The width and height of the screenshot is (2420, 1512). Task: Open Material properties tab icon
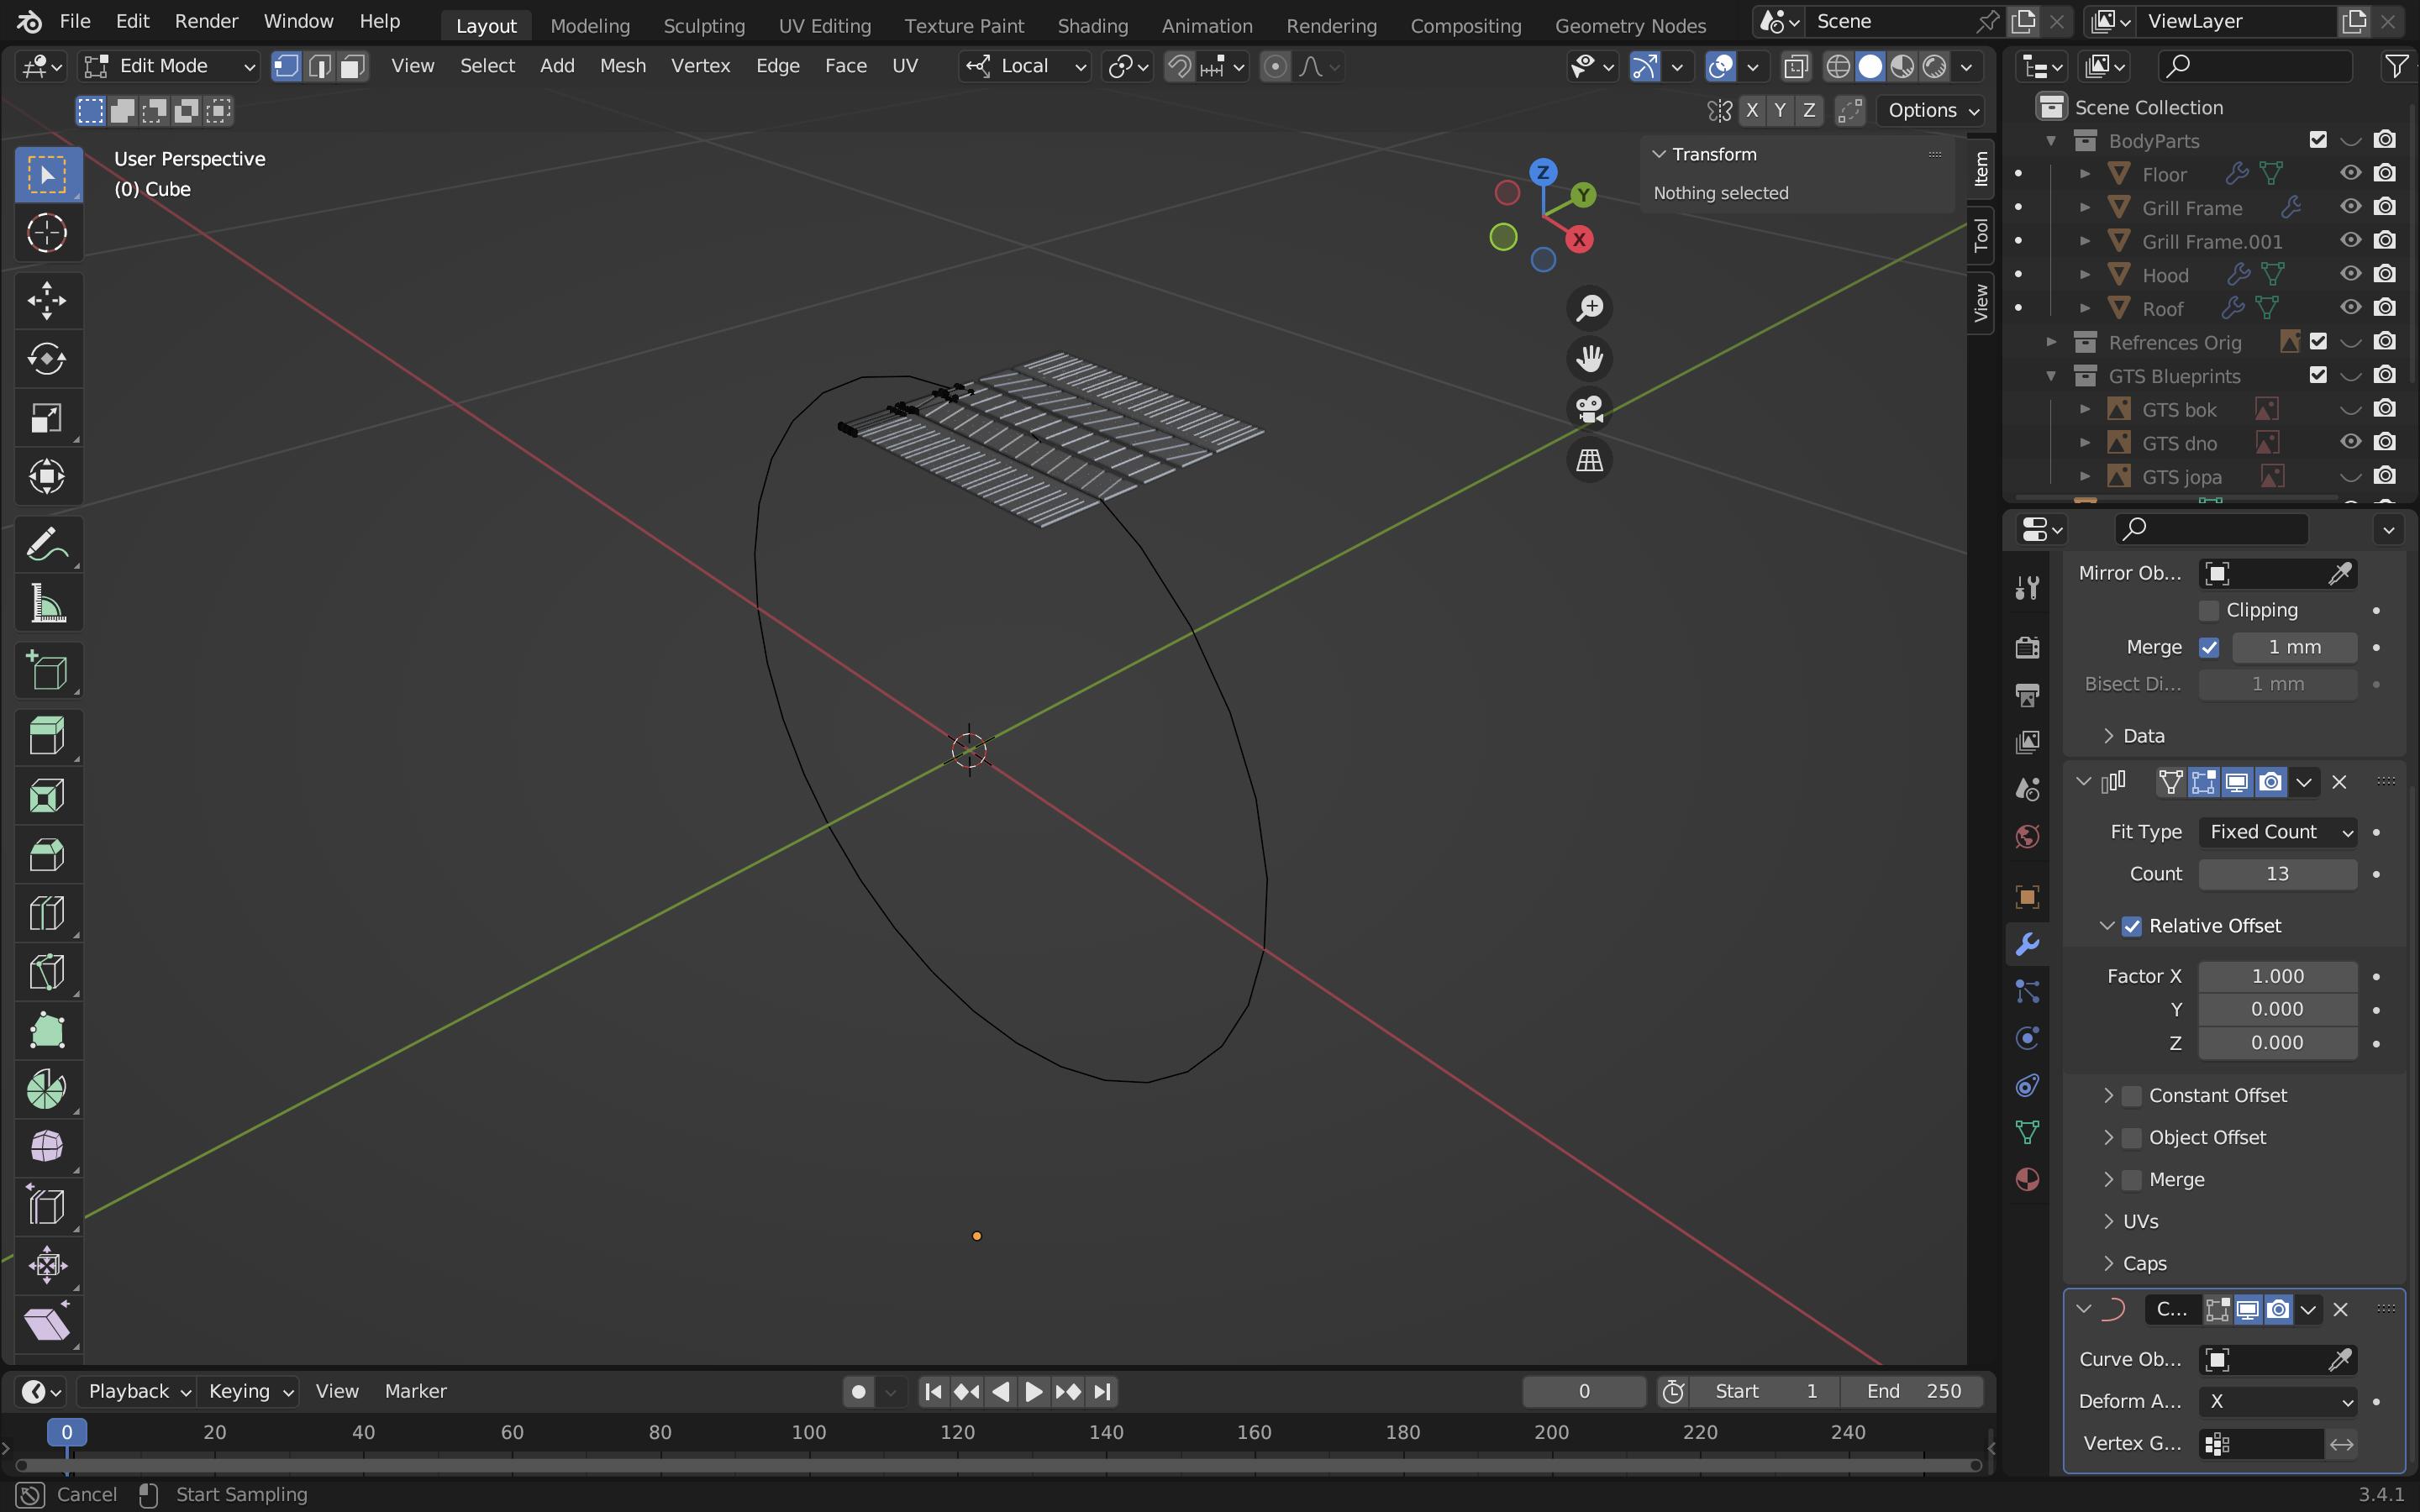coord(2027,1180)
